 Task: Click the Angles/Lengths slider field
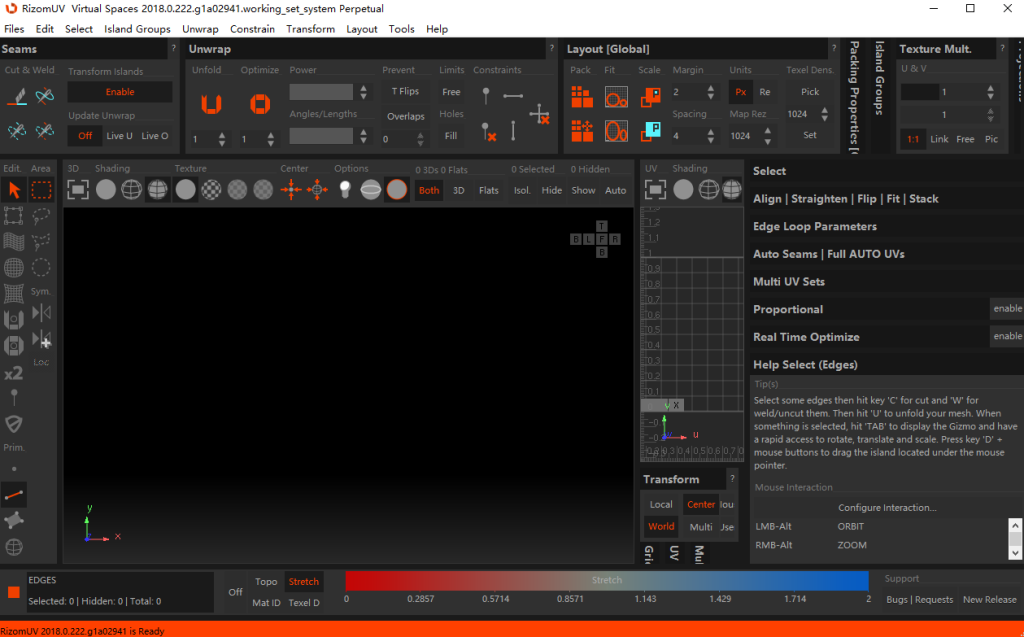[321, 136]
